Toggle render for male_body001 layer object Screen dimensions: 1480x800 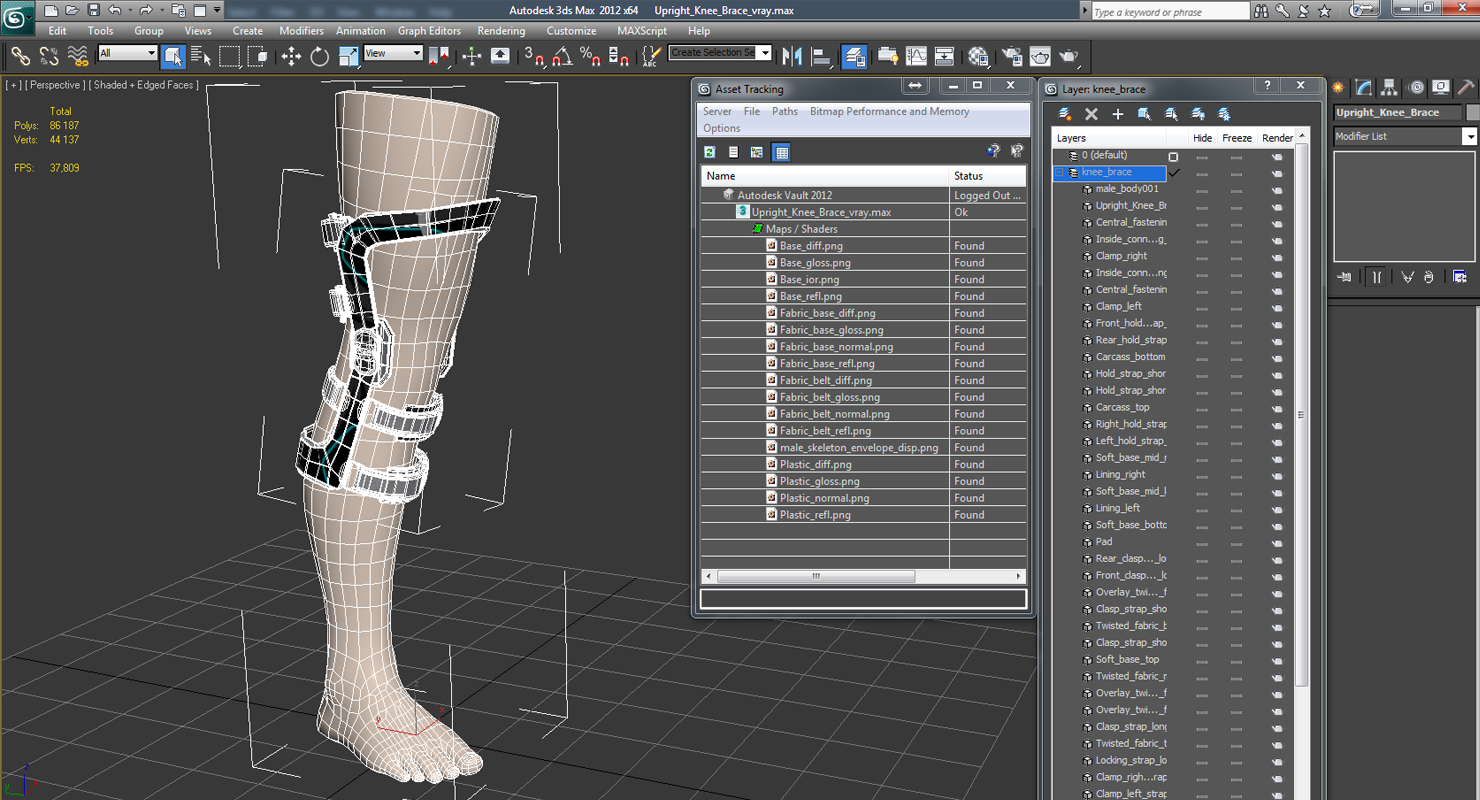click(1277, 189)
